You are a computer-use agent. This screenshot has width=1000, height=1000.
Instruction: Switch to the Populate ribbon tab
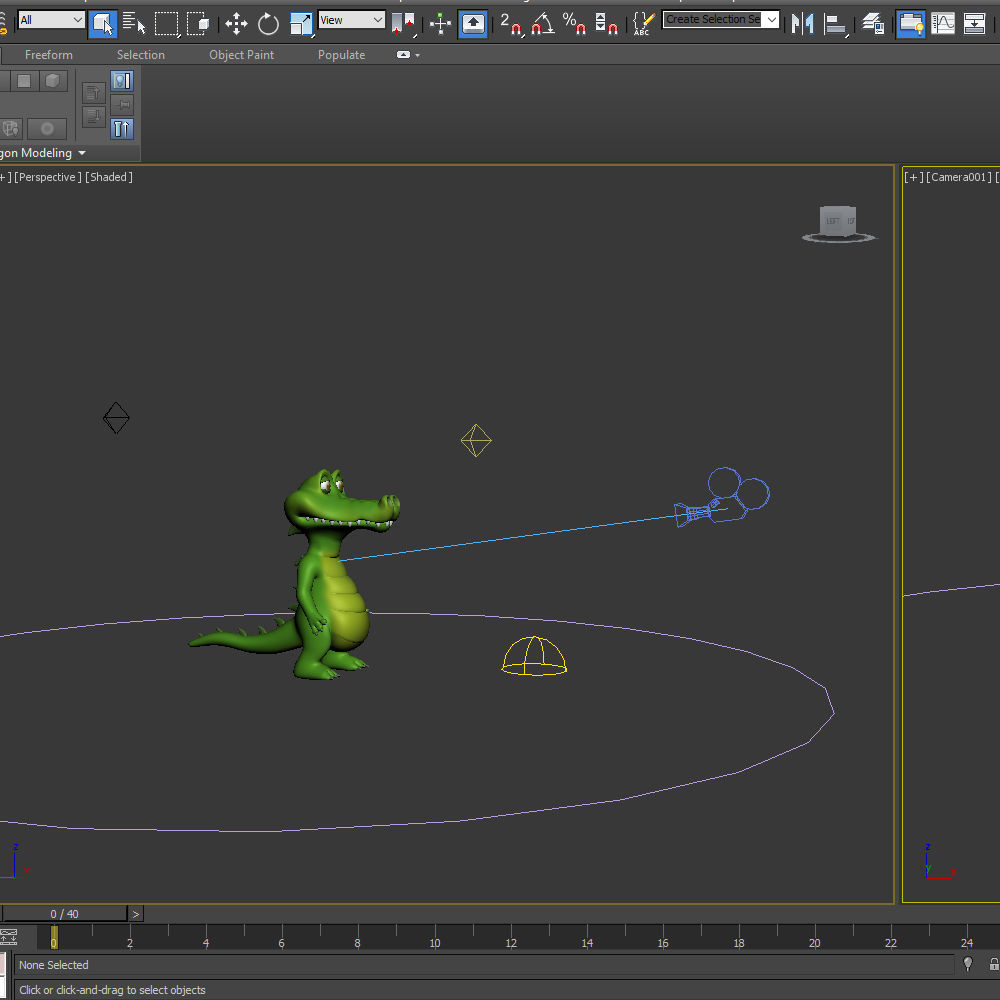pos(342,55)
